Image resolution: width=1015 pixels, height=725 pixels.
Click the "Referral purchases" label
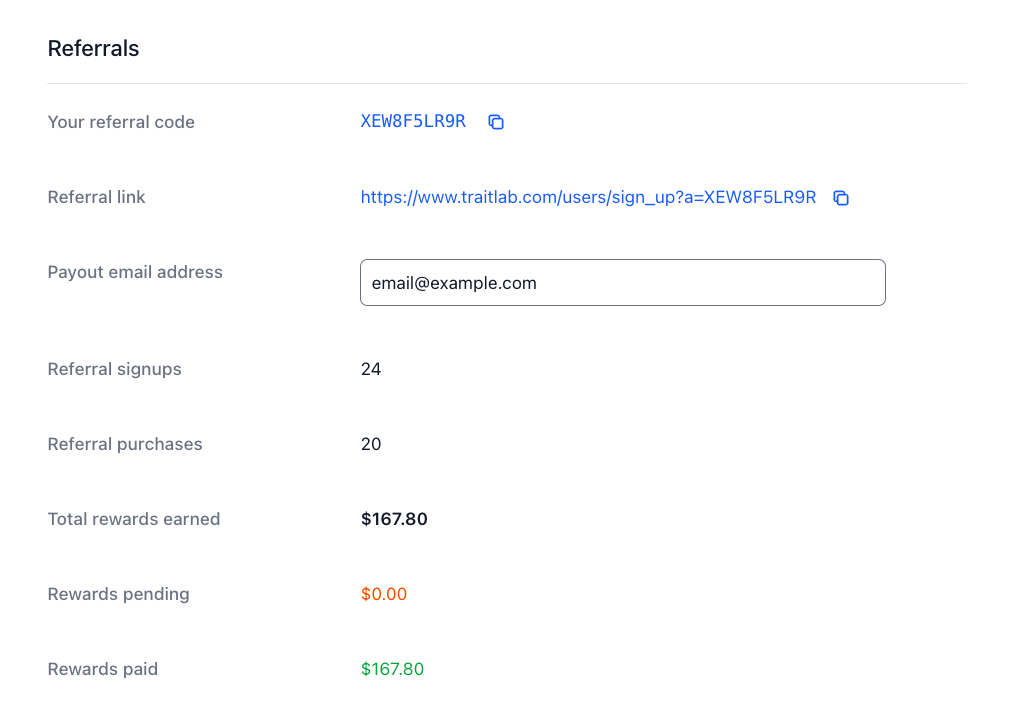pos(125,444)
